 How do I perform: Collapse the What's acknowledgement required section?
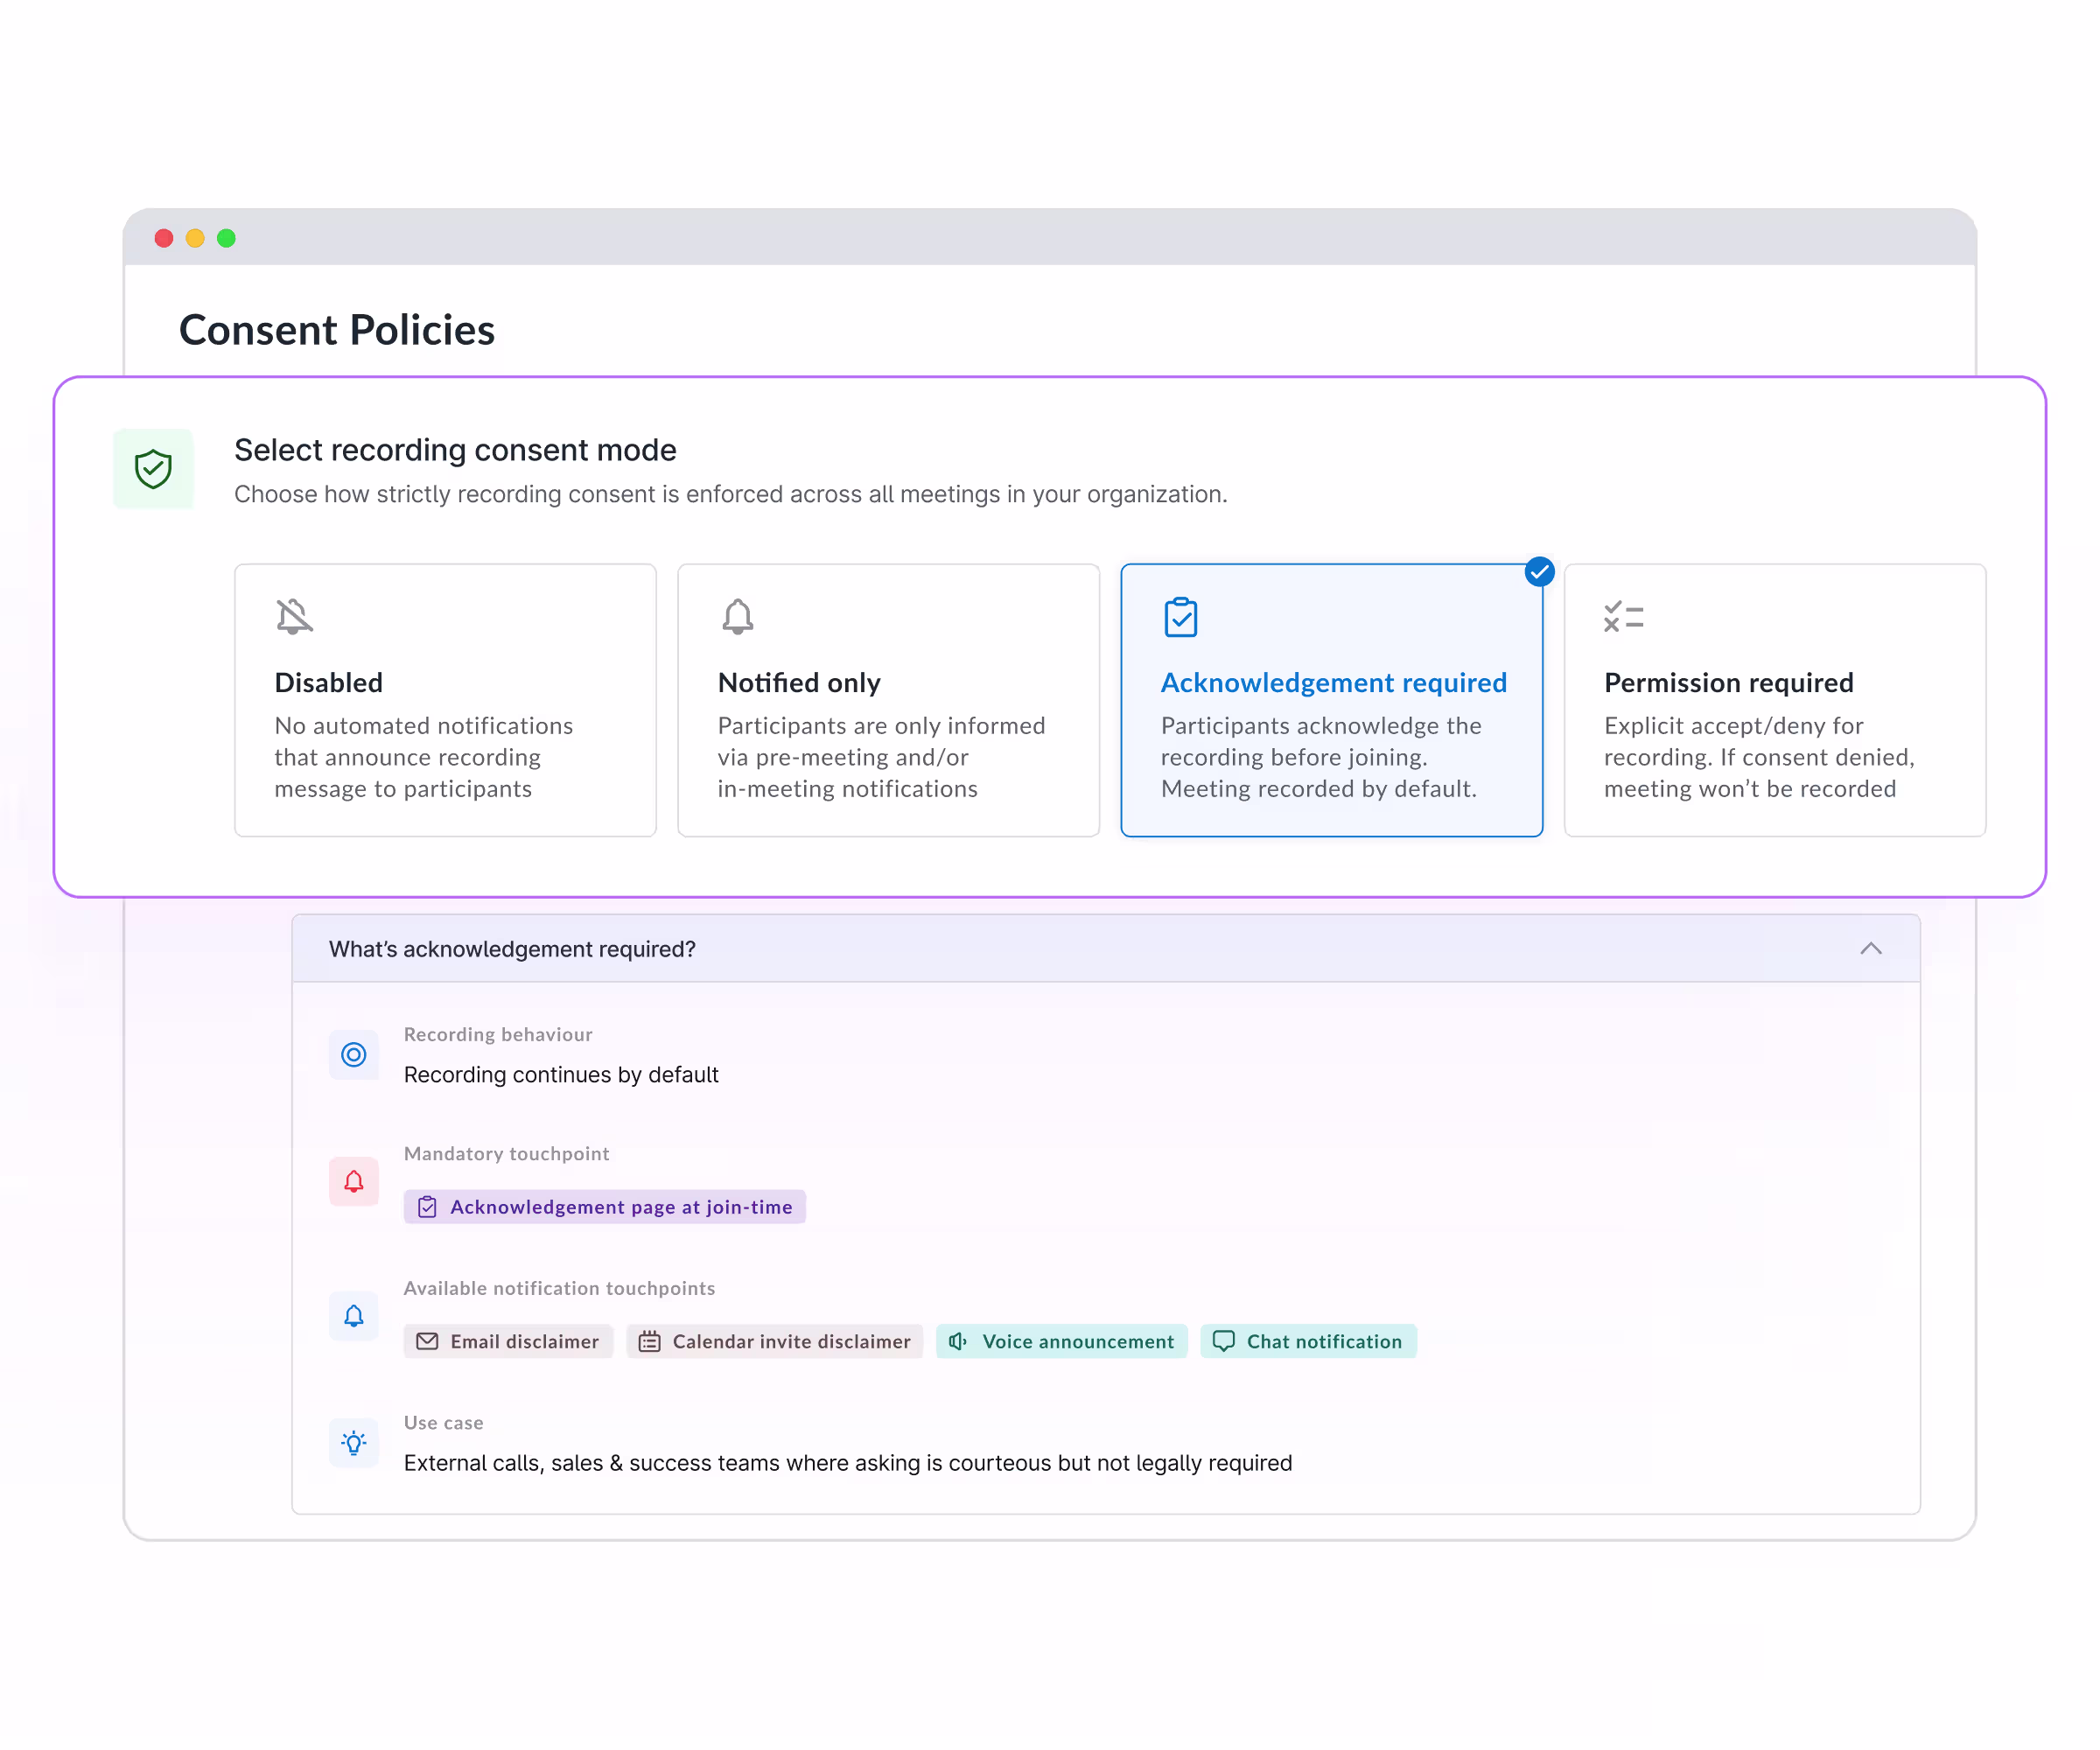coord(1870,949)
